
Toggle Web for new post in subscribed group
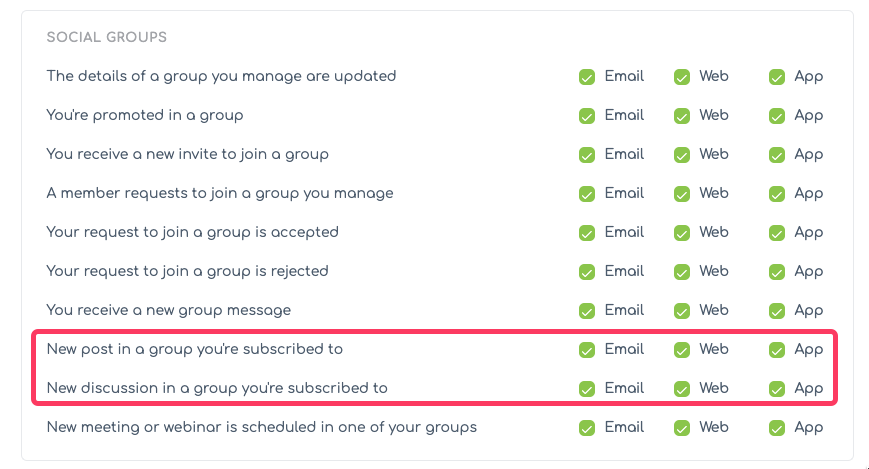coord(682,350)
